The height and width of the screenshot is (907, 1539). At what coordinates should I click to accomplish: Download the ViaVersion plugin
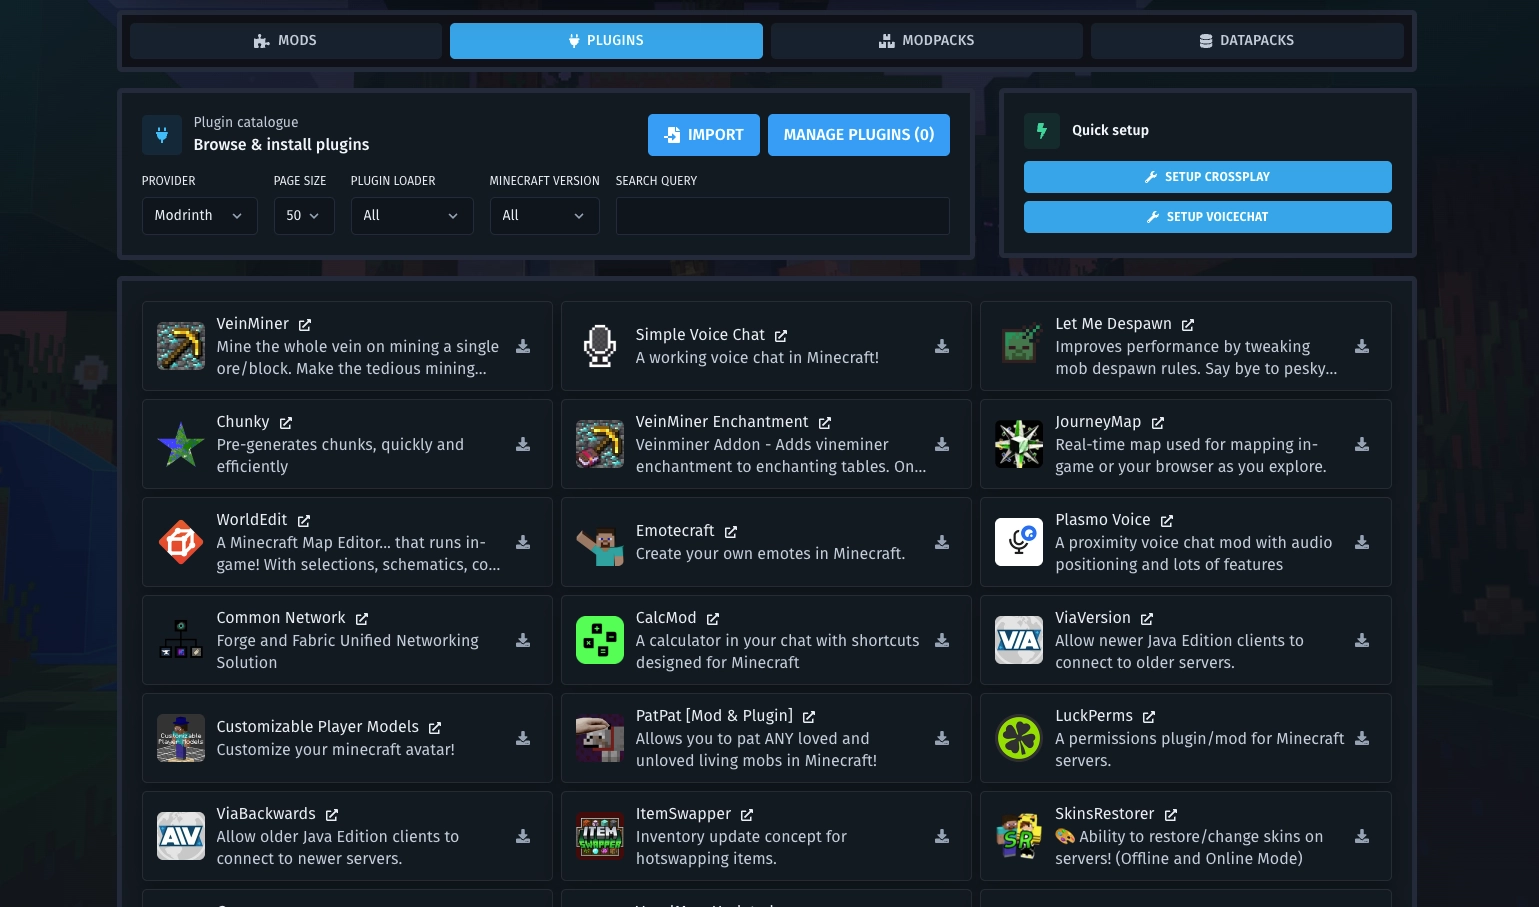point(1362,640)
